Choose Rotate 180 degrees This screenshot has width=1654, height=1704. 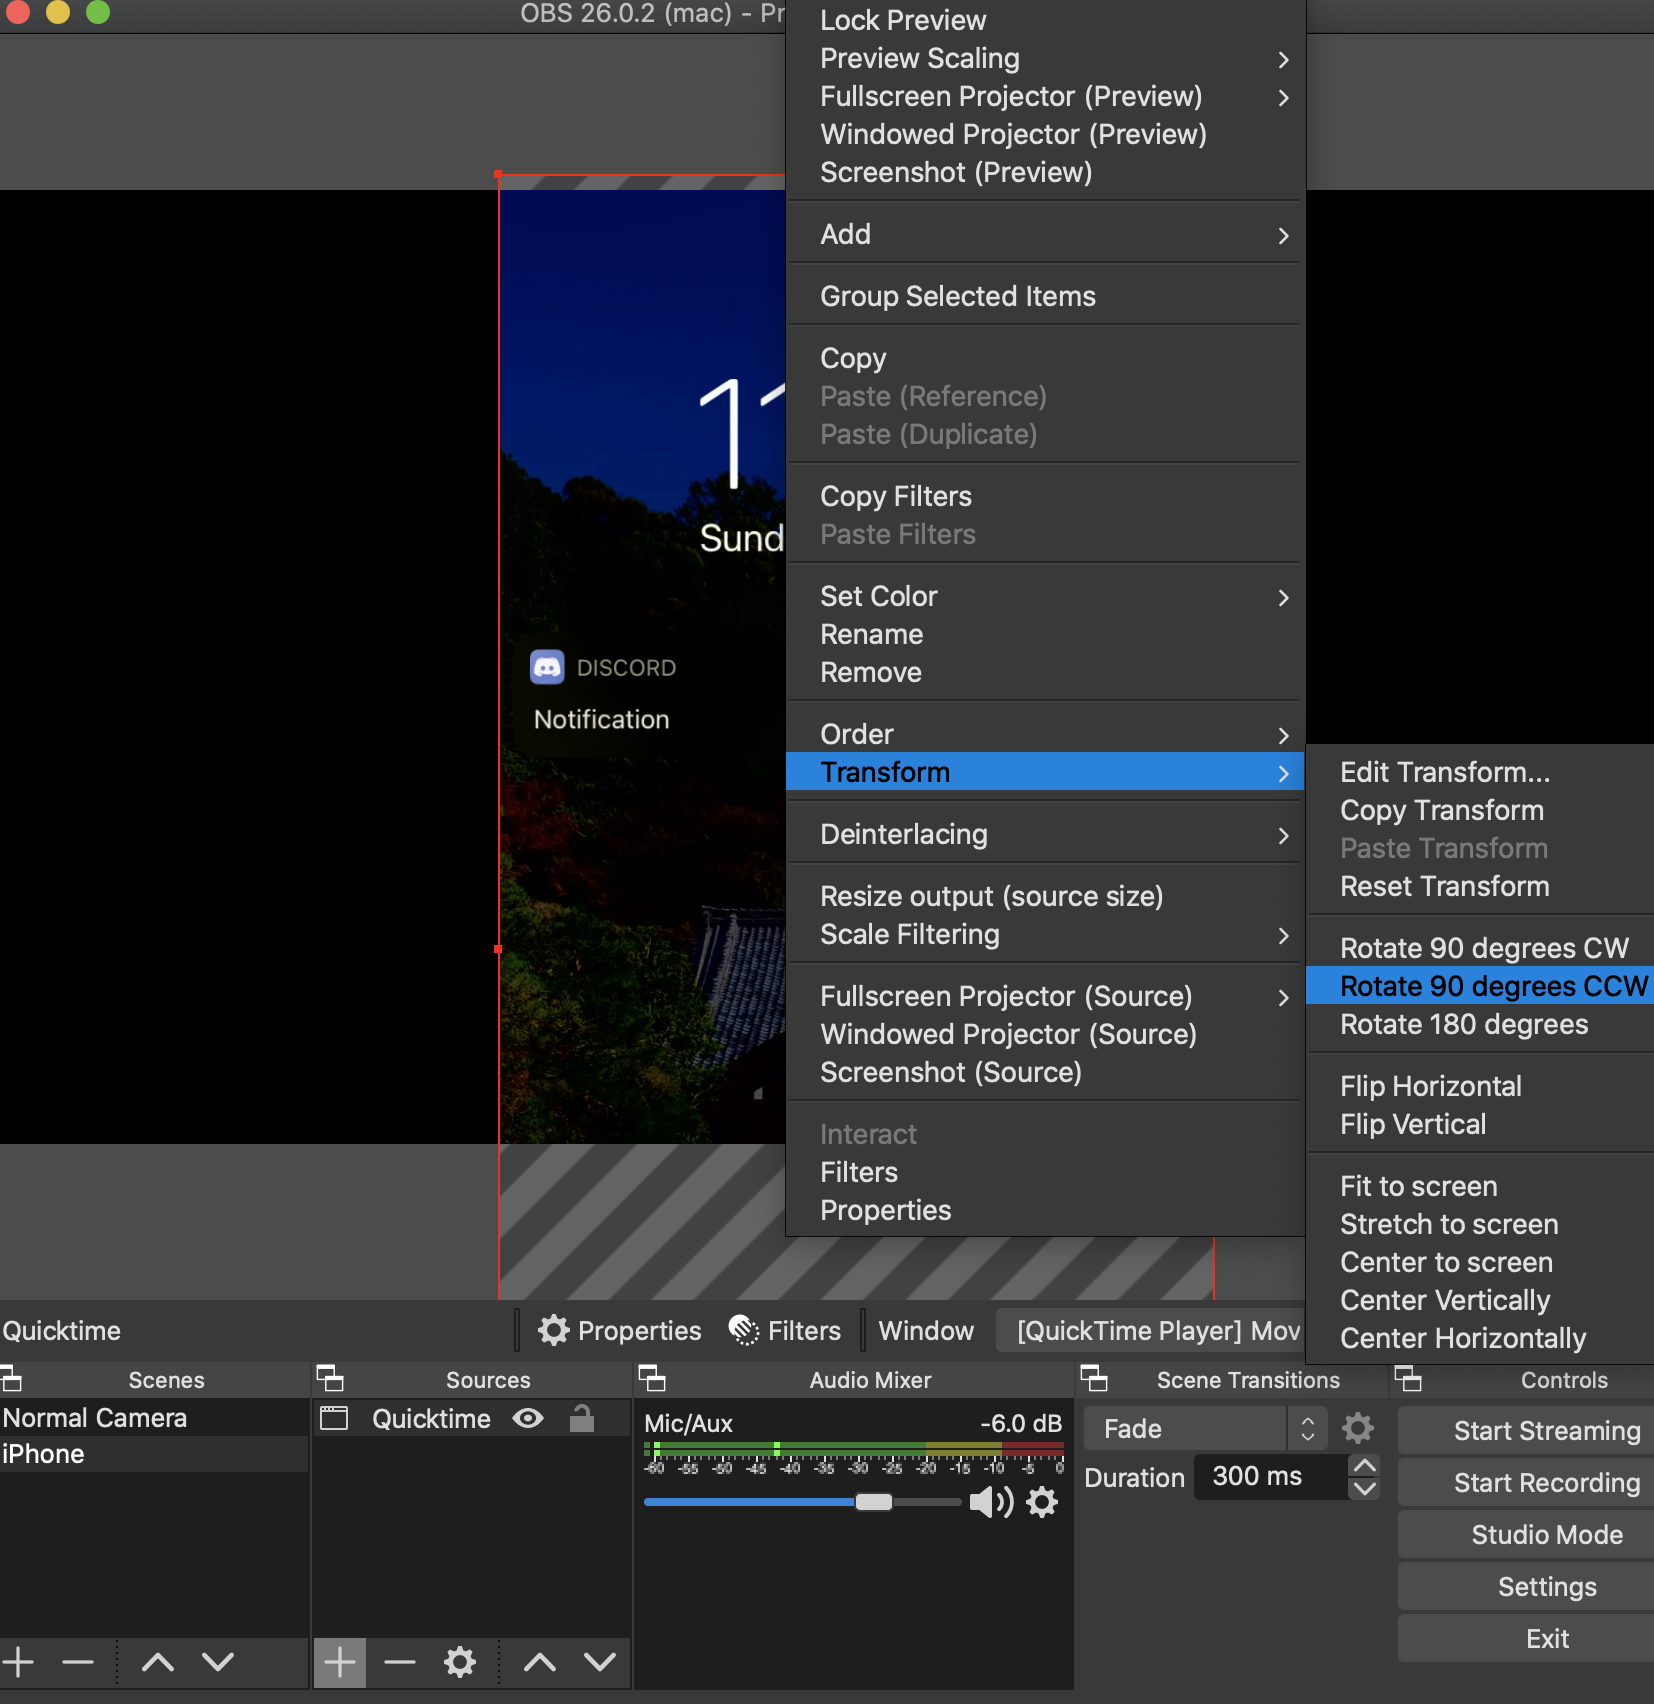[1481, 1024]
